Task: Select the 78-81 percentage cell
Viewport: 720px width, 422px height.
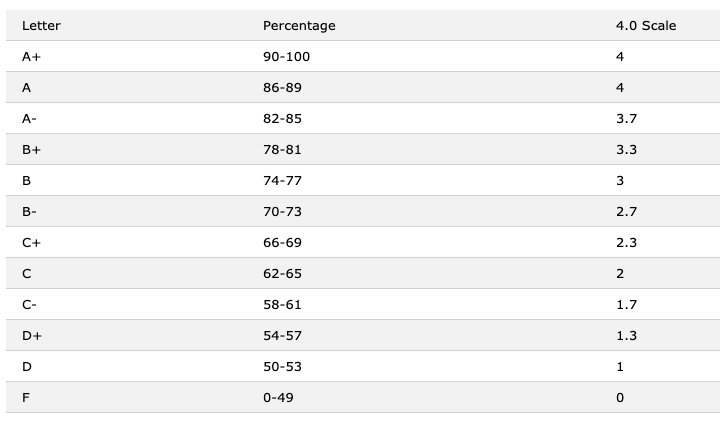Action: [x=282, y=150]
